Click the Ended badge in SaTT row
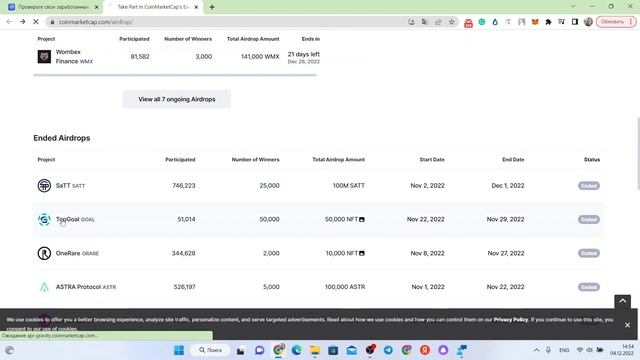 click(x=589, y=186)
